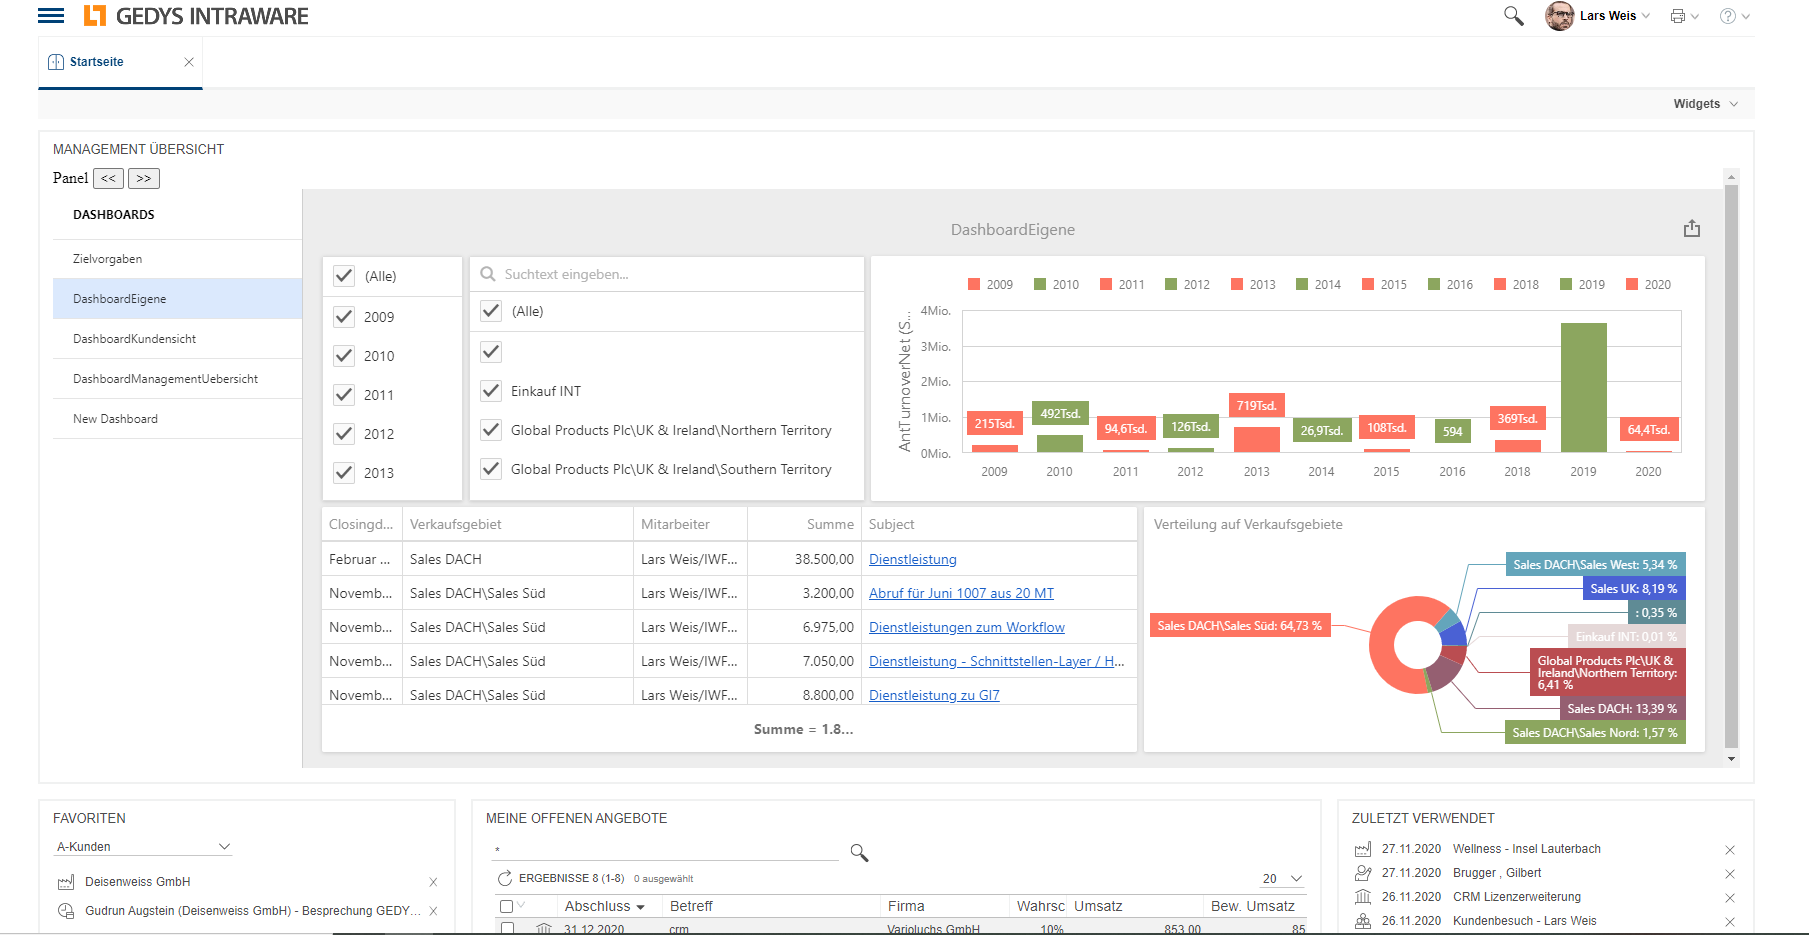
Task: Expand the print options arrow
Action: [1695, 16]
